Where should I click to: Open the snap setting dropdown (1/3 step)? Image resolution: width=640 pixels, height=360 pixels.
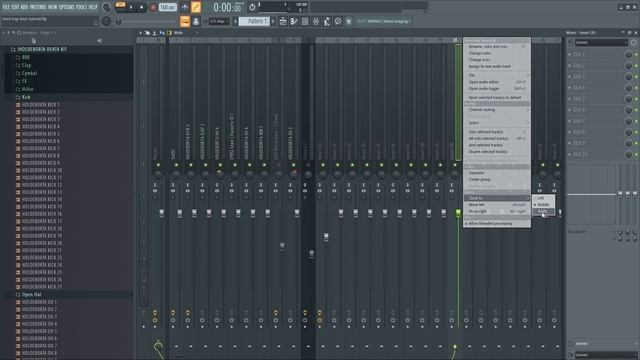click(219, 21)
